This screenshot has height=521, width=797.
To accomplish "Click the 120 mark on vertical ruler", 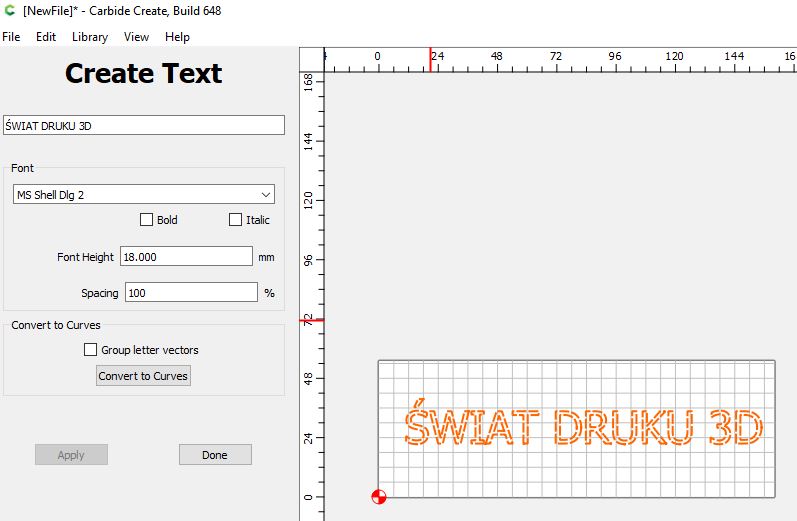I will coord(308,201).
